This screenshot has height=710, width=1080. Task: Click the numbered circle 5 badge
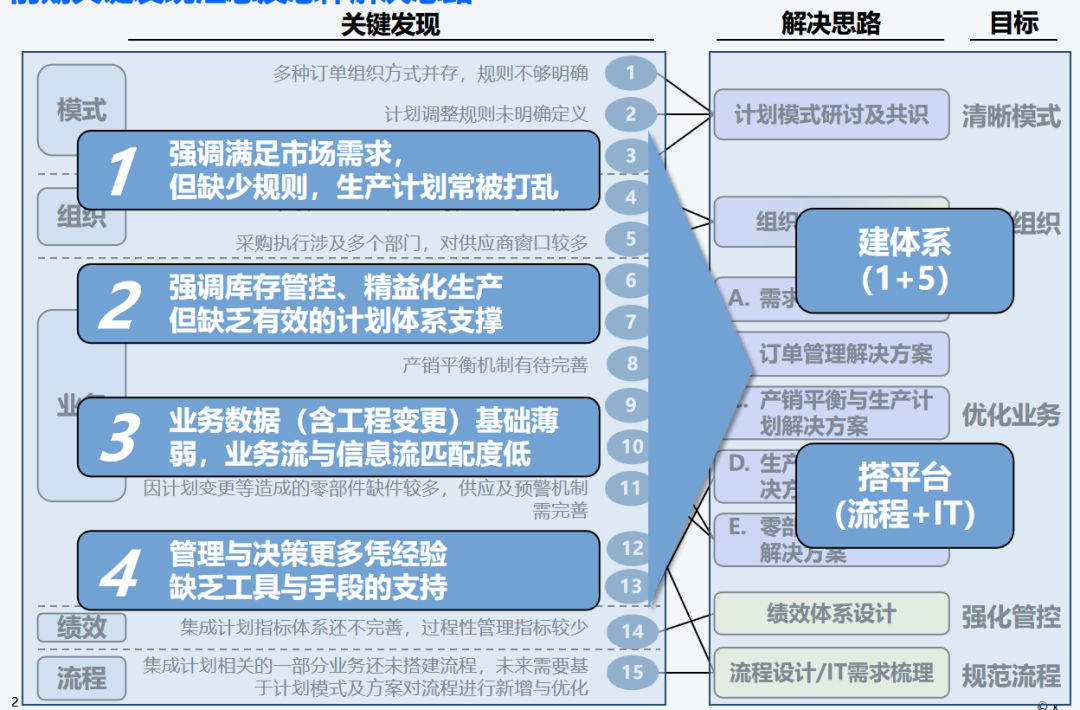point(630,240)
